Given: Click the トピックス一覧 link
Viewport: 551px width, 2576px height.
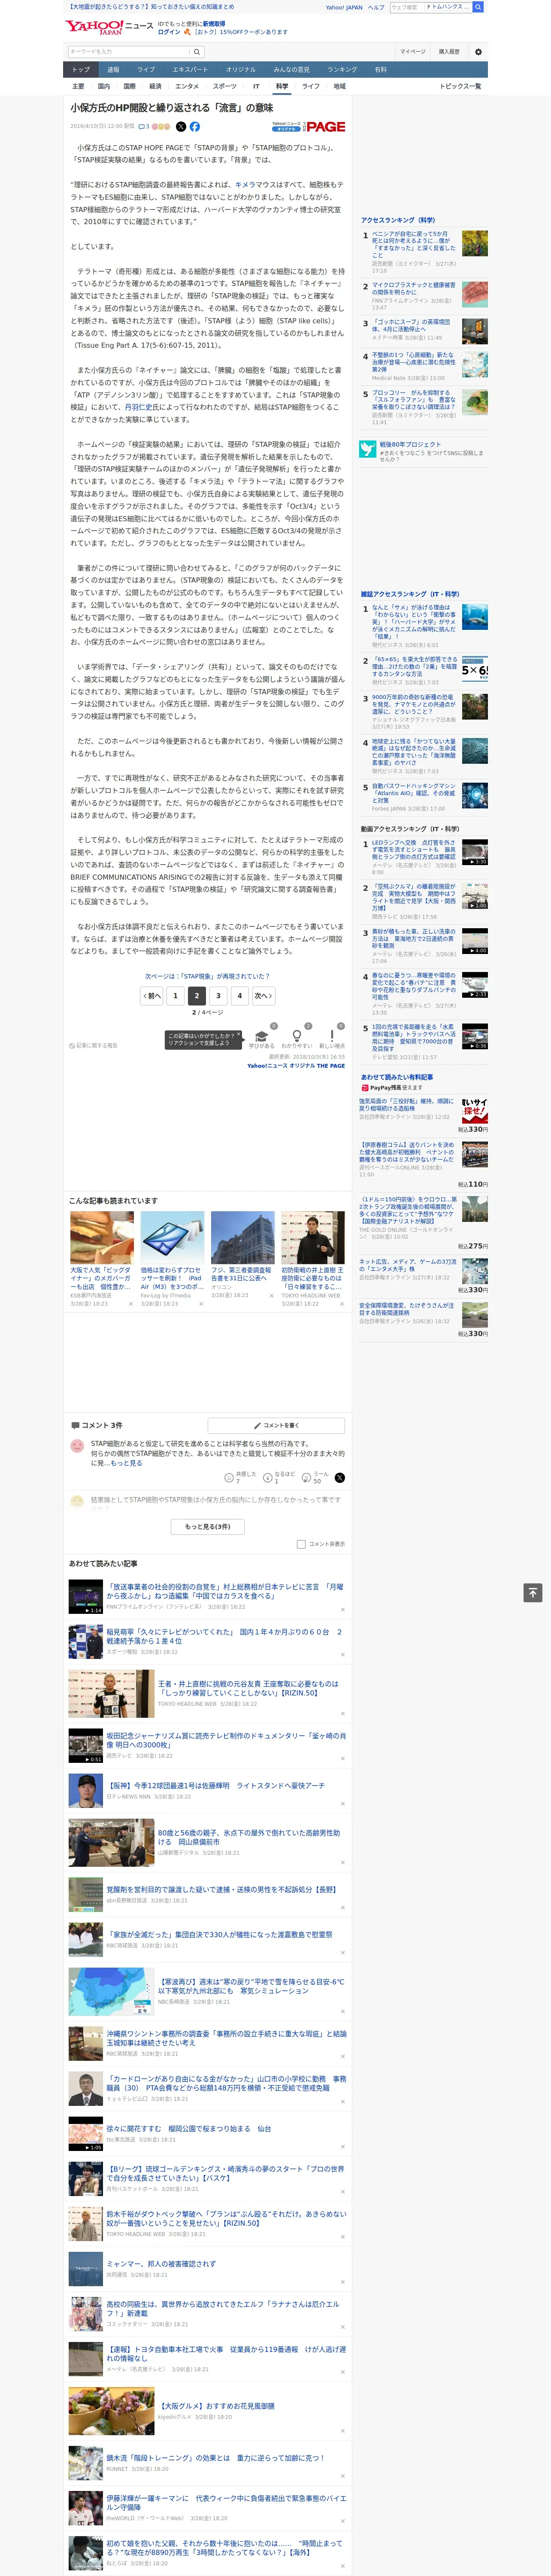Looking at the screenshot, I should click(x=461, y=86).
